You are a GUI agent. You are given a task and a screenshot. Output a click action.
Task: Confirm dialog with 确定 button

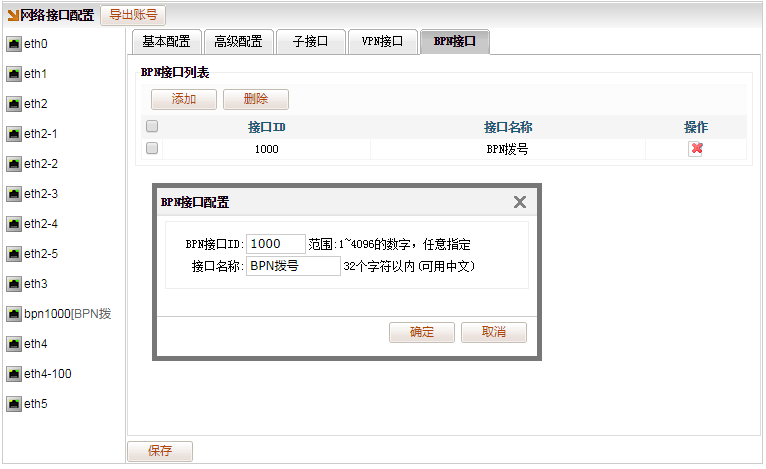[x=422, y=332]
